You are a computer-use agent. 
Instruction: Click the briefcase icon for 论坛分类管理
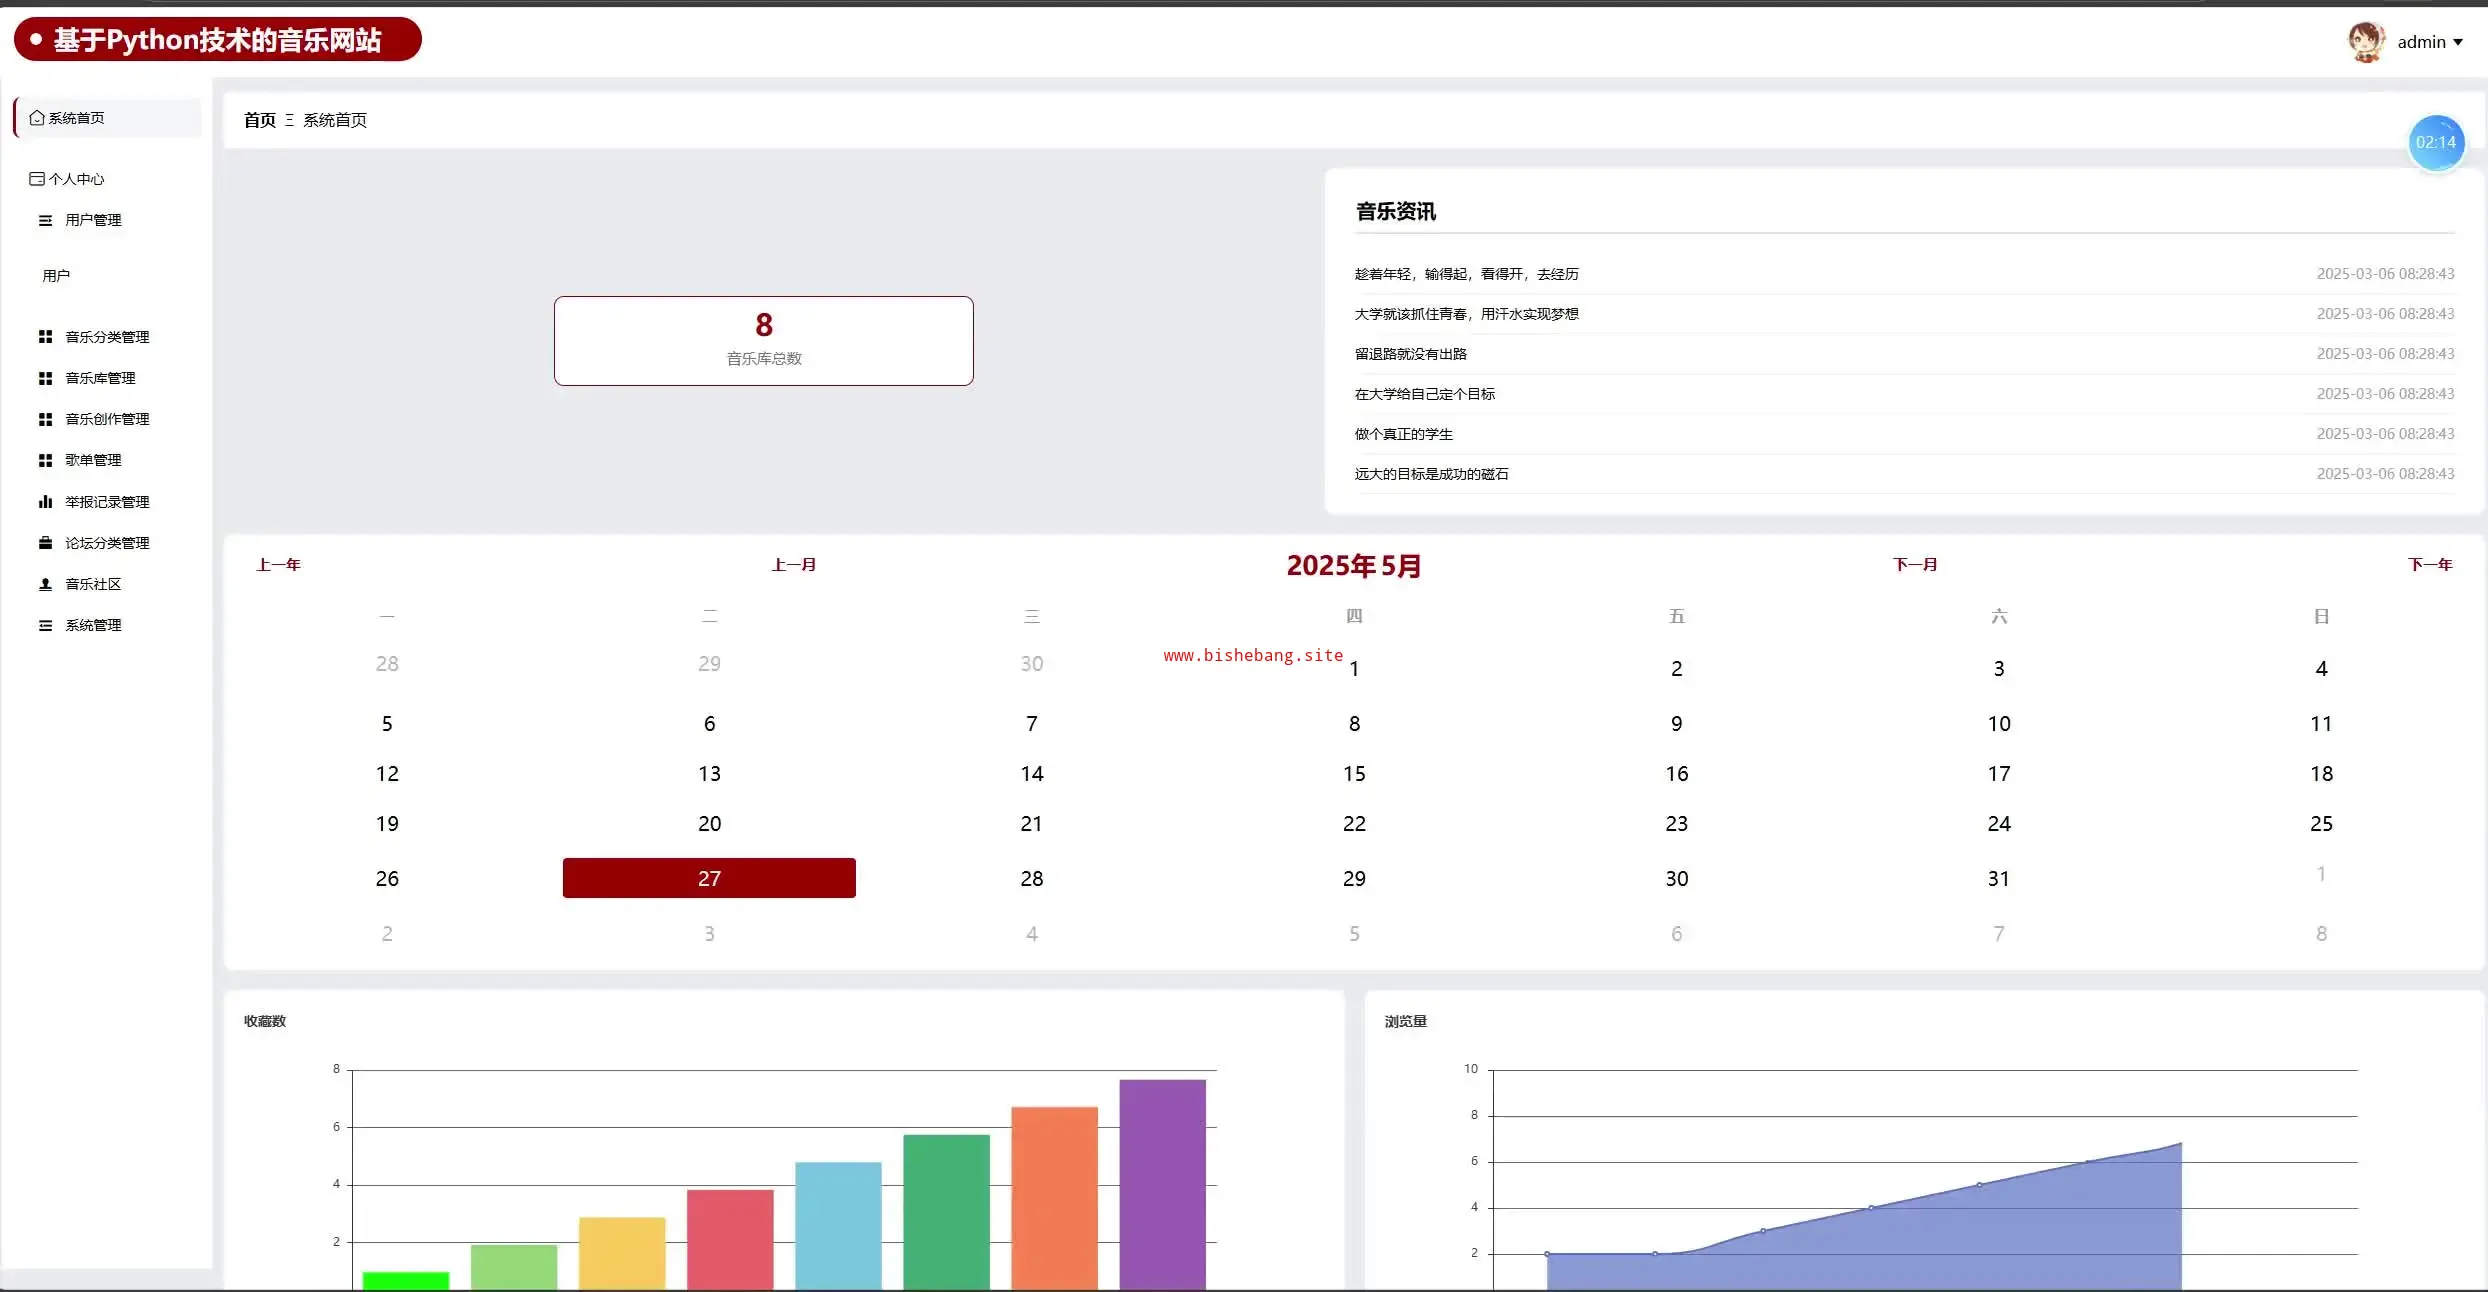45,543
